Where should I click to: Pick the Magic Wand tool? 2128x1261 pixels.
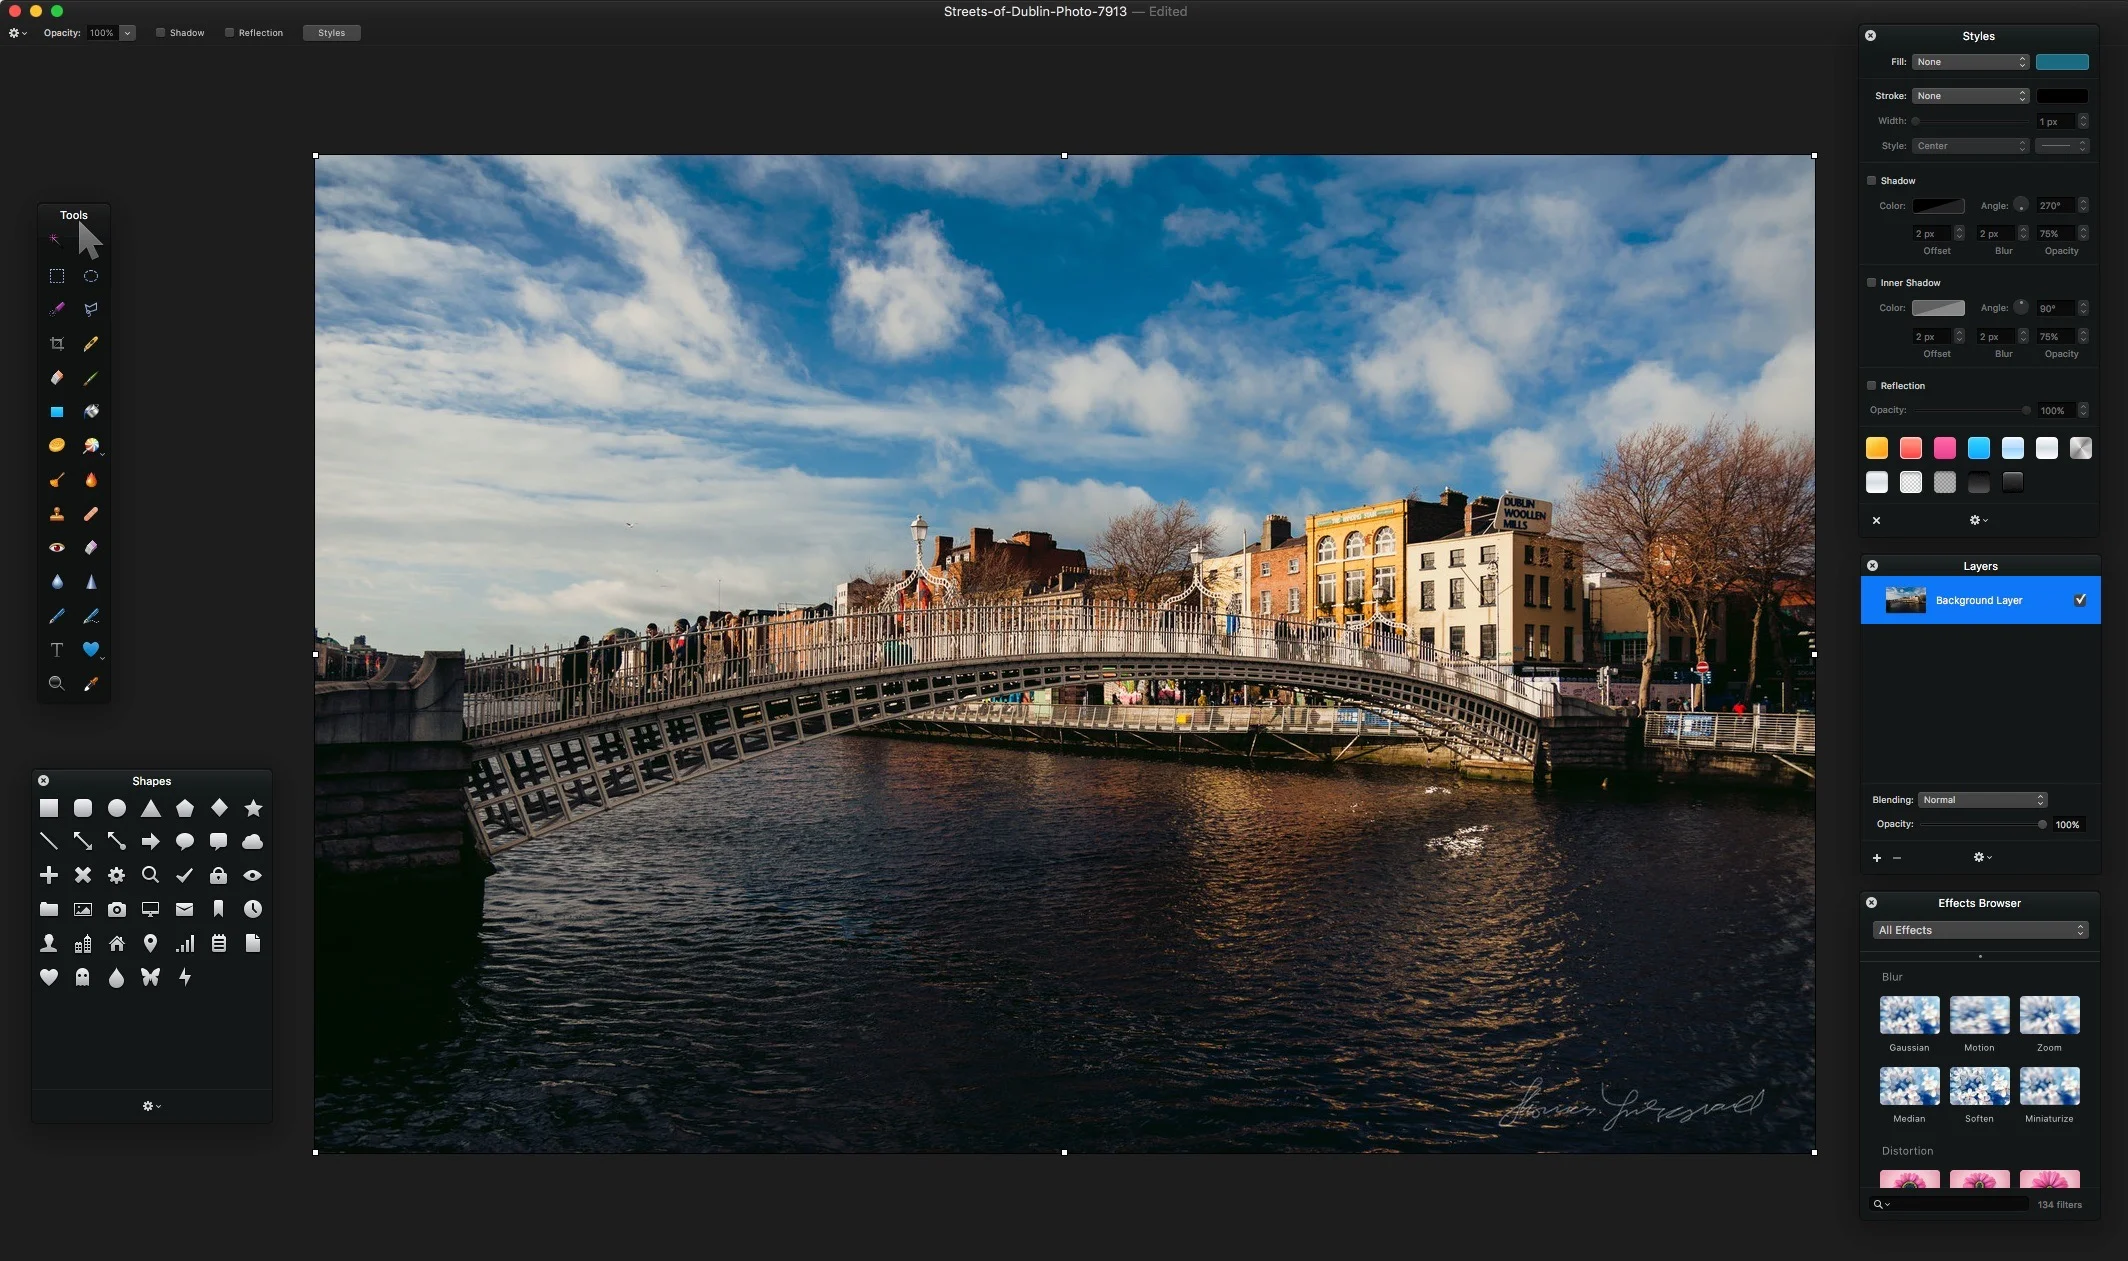point(56,239)
